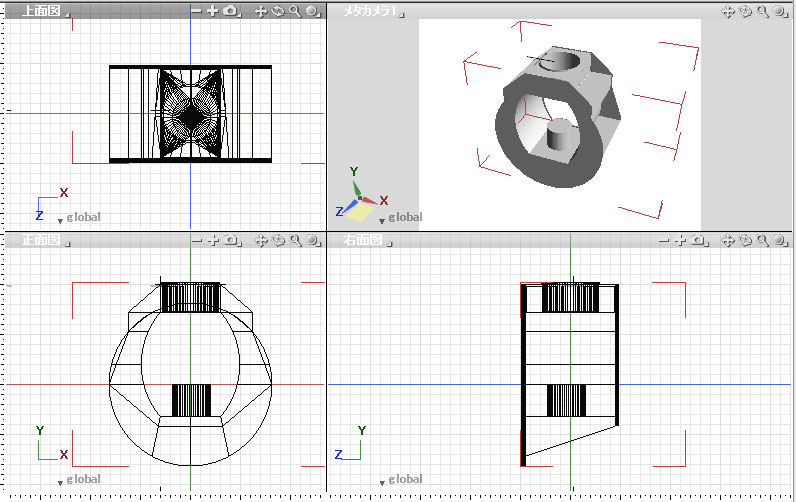Open the 上面図 view selector dropdown
Image resolution: width=796 pixels, height=502 pixels.
45,11
